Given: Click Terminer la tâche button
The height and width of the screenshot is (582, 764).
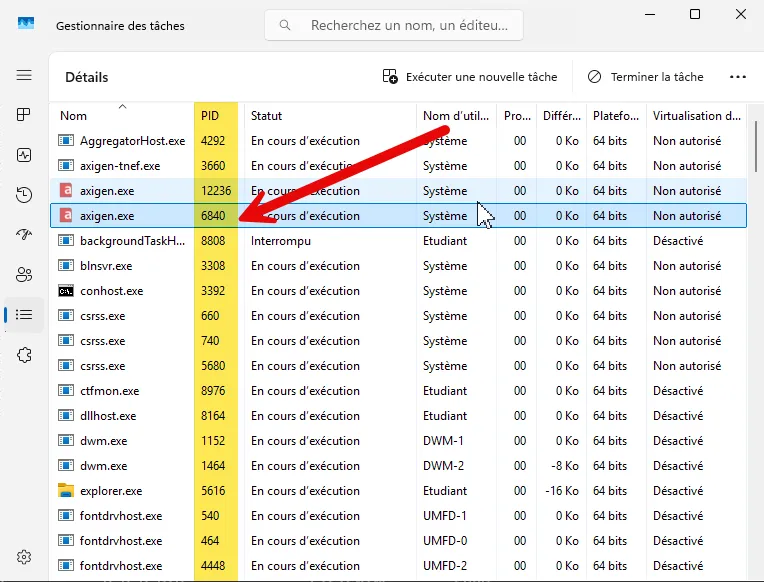Looking at the screenshot, I should [x=646, y=77].
